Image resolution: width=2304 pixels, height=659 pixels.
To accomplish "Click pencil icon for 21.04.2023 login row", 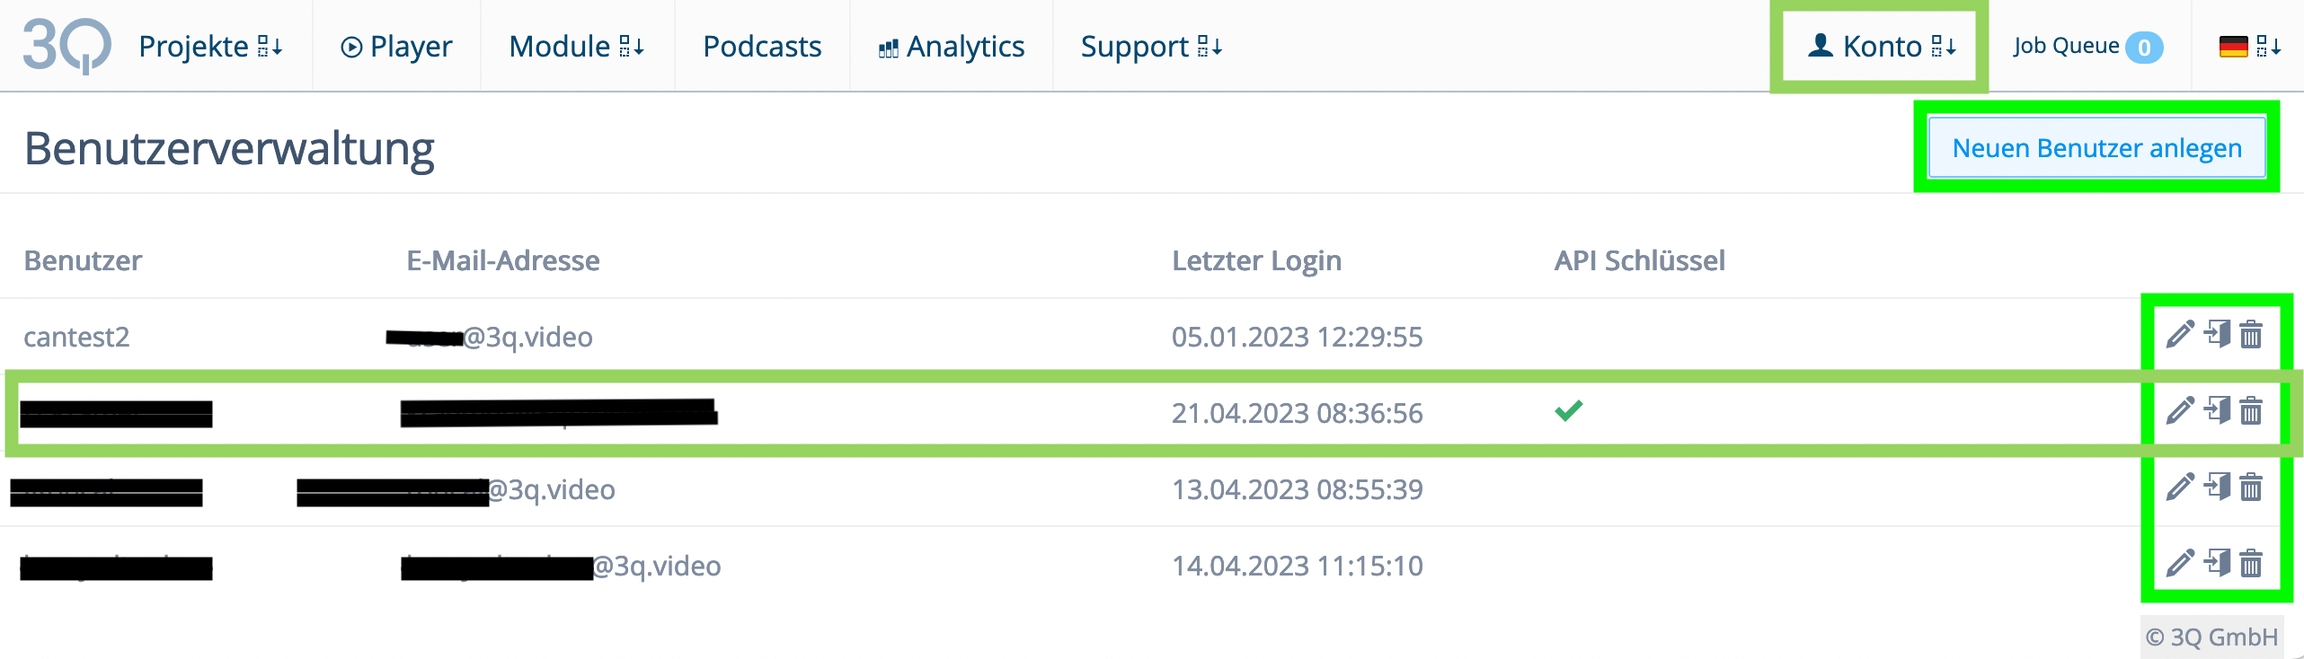I will click(2180, 411).
